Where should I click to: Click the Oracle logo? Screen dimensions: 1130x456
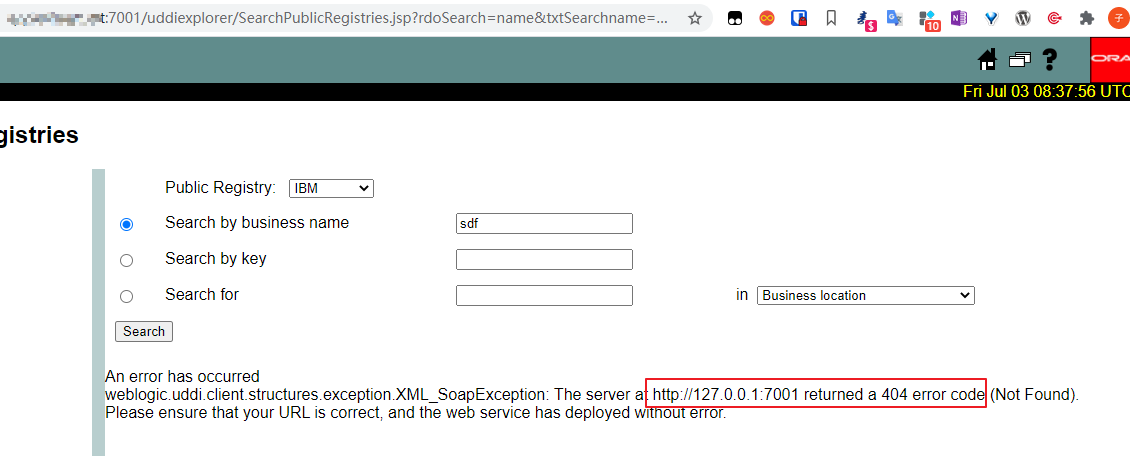(1110, 60)
